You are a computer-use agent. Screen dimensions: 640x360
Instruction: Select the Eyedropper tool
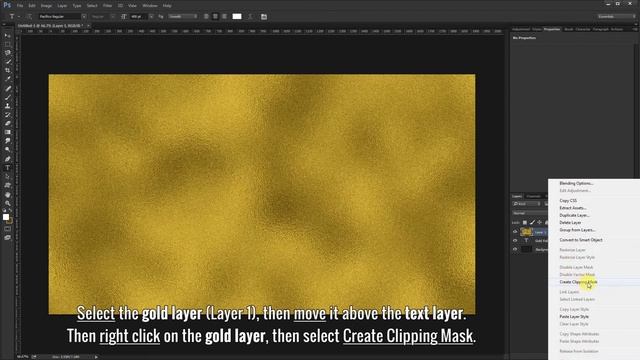point(7,79)
